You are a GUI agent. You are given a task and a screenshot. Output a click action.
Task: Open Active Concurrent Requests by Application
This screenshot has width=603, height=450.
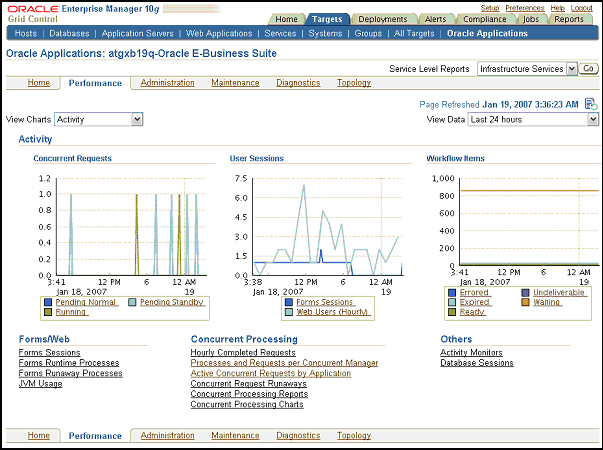pyautogui.click(x=271, y=373)
